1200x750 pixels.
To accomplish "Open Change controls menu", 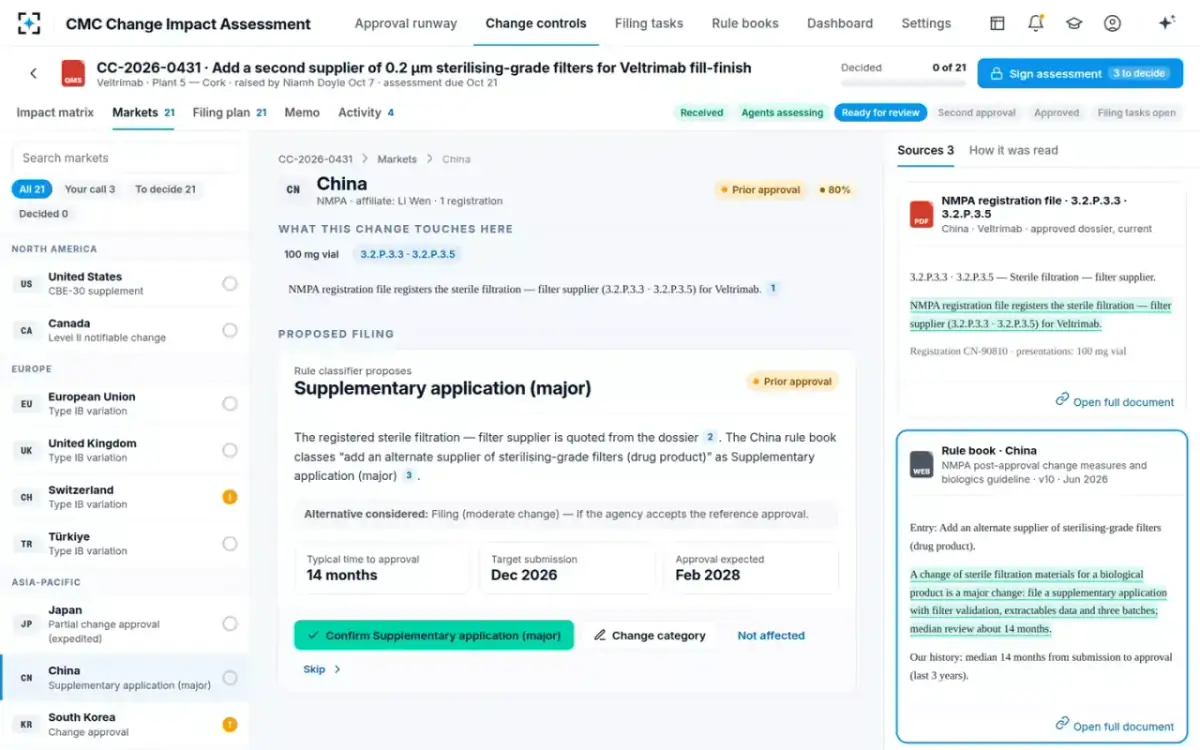I will 536,23.
